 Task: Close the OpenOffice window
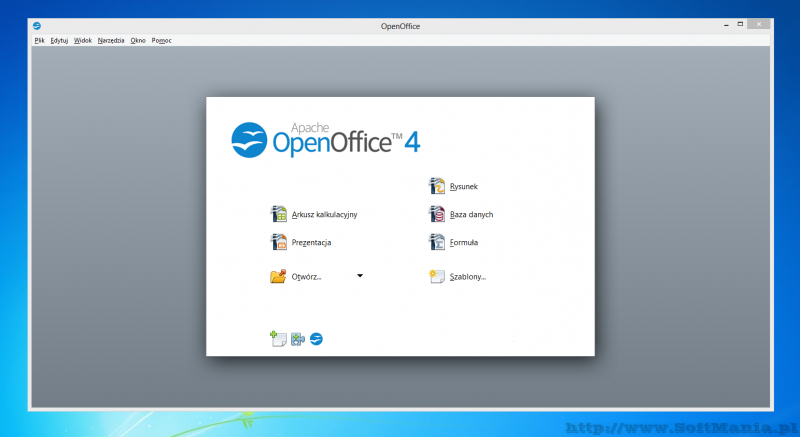(759, 24)
